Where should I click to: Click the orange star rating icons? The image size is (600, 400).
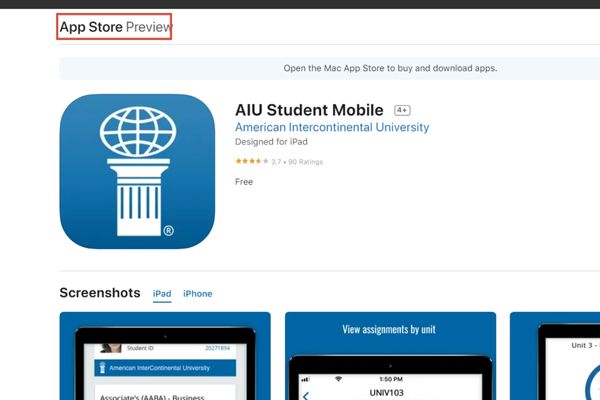point(252,161)
